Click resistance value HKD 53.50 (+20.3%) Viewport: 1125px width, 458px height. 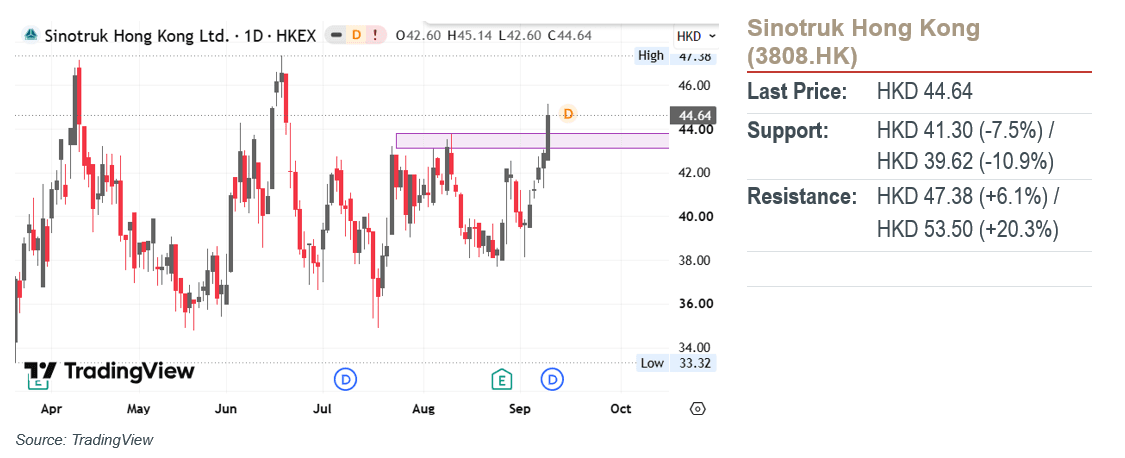(x=968, y=228)
